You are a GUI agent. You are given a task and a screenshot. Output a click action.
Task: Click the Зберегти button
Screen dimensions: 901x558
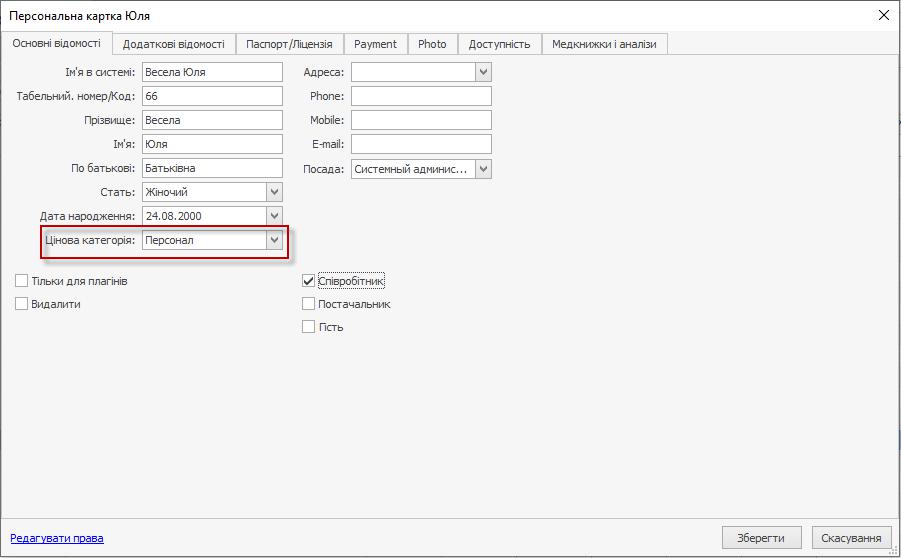click(x=761, y=538)
